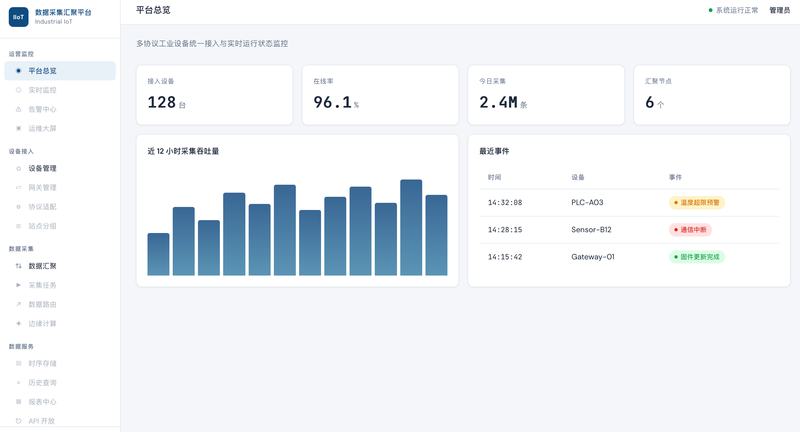Open the 历史查询 menu item
This screenshot has height=432, width=800.
click(x=60, y=383)
